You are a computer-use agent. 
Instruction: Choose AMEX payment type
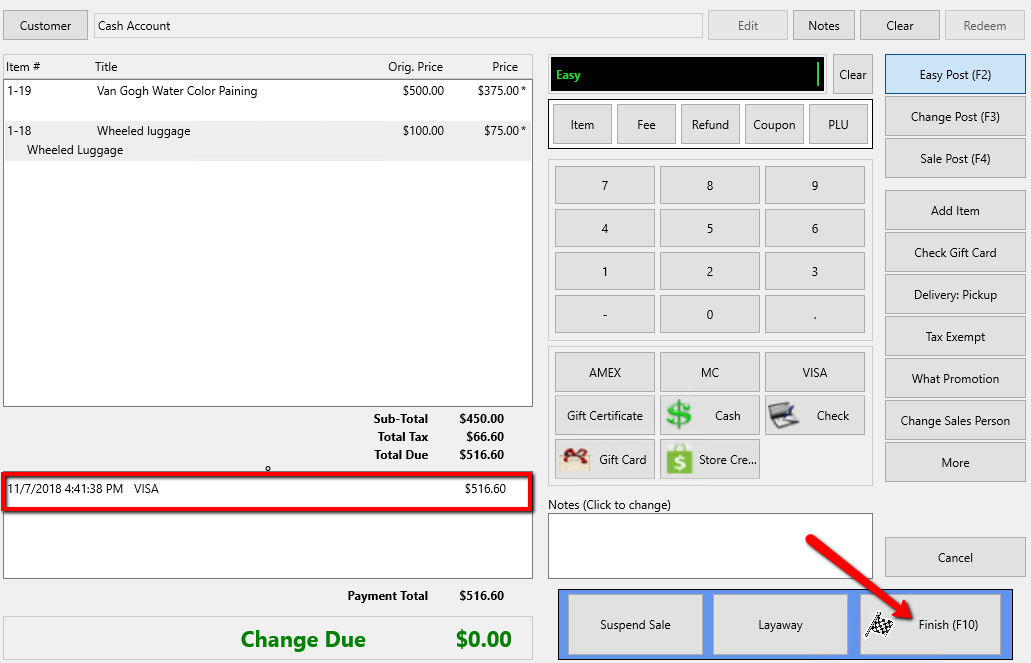coord(605,372)
